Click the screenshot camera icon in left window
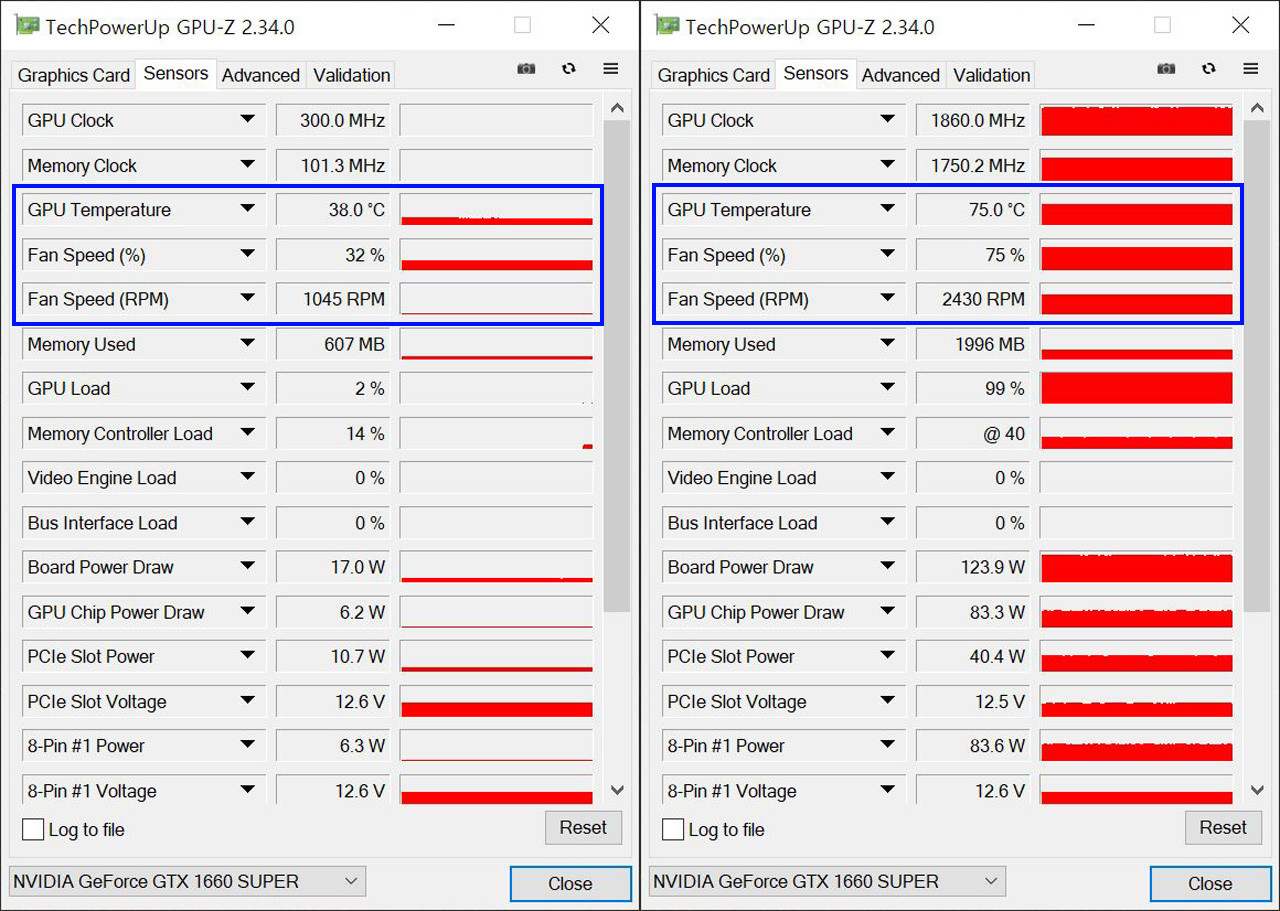Viewport: 1280px width, 911px height. tap(526, 69)
